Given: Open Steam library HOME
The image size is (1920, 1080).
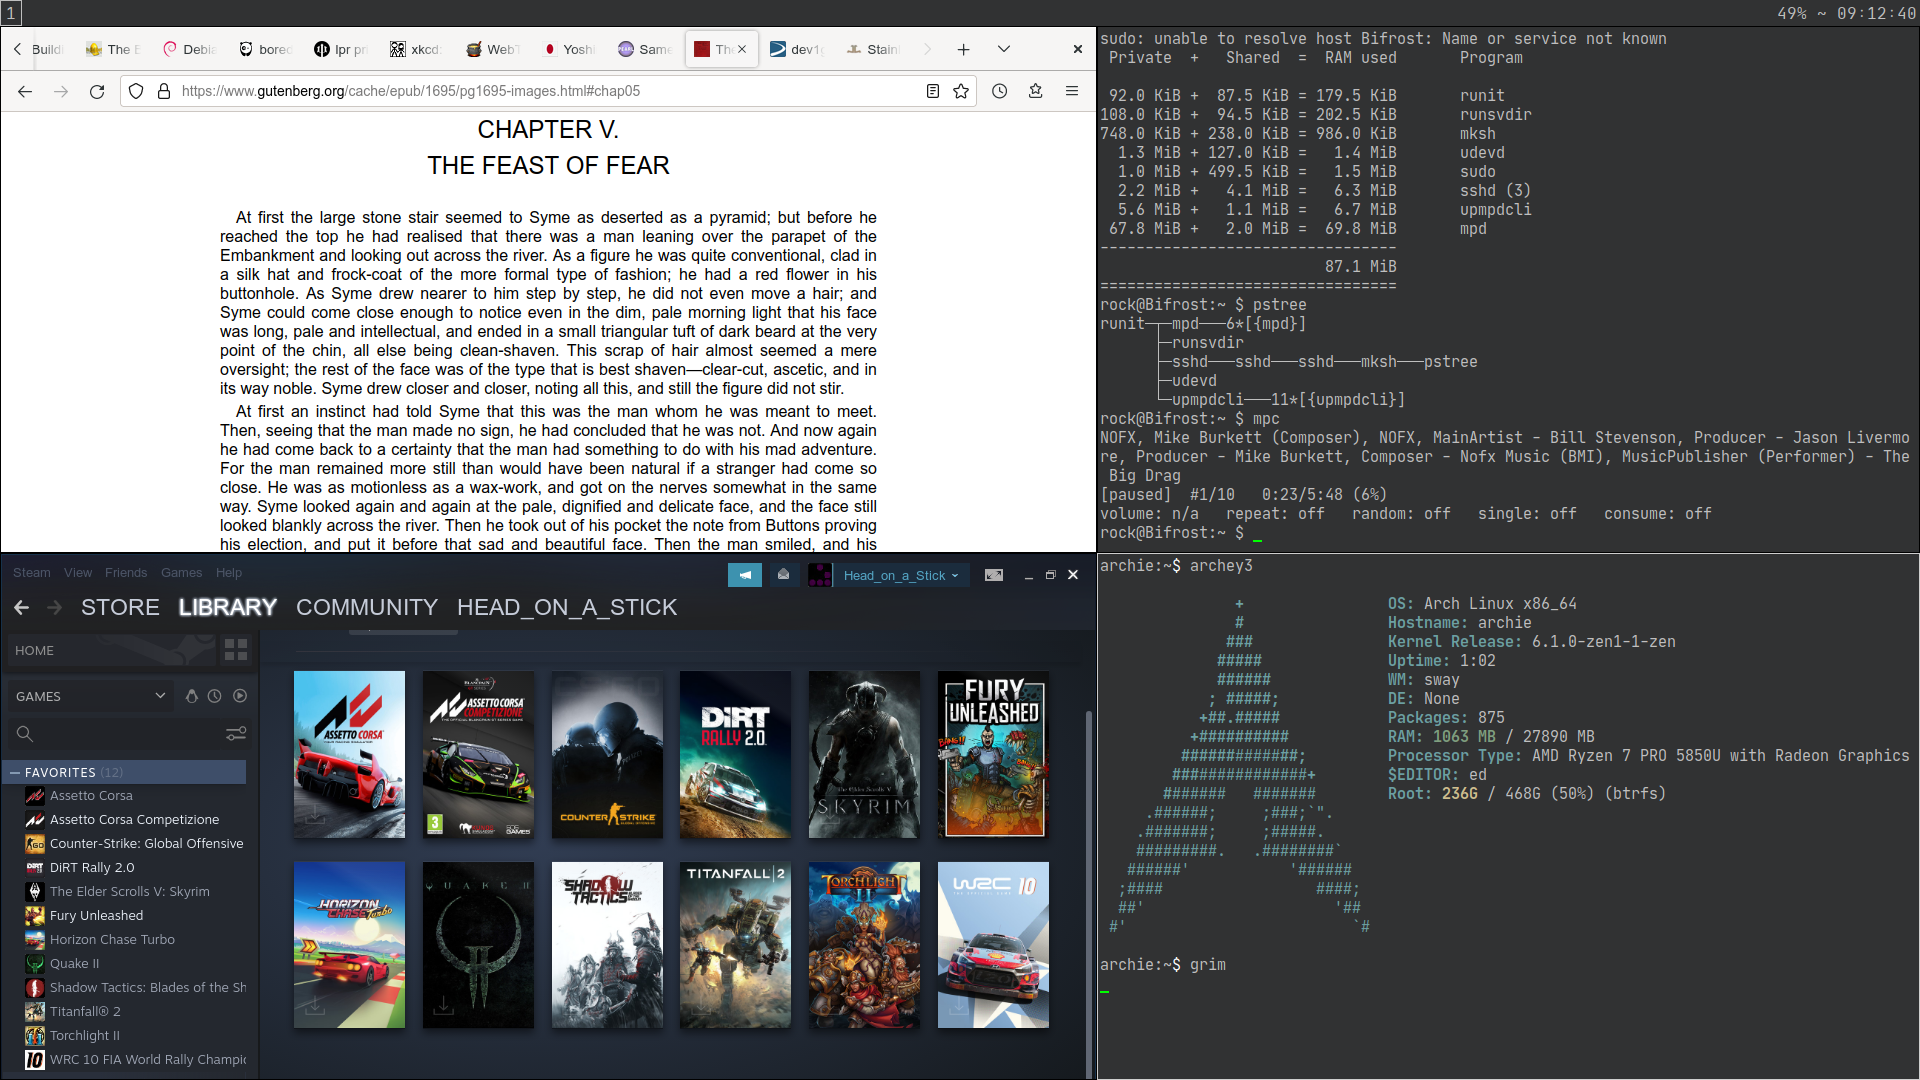Looking at the screenshot, I should (110, 651).
